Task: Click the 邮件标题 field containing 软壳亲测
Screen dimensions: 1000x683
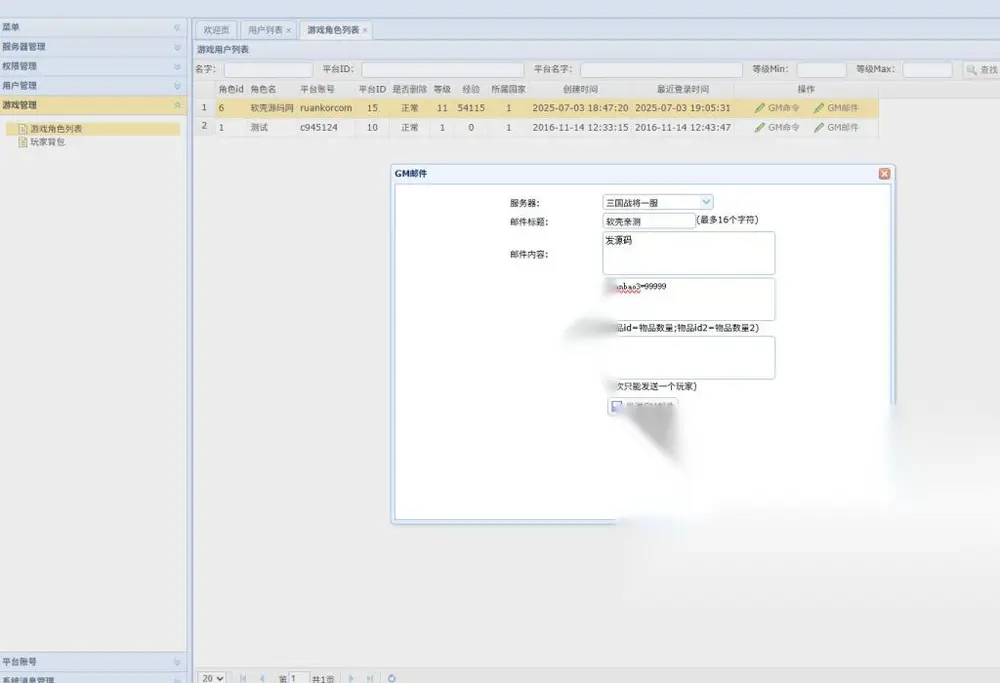Action: click(x=649, y=221)
